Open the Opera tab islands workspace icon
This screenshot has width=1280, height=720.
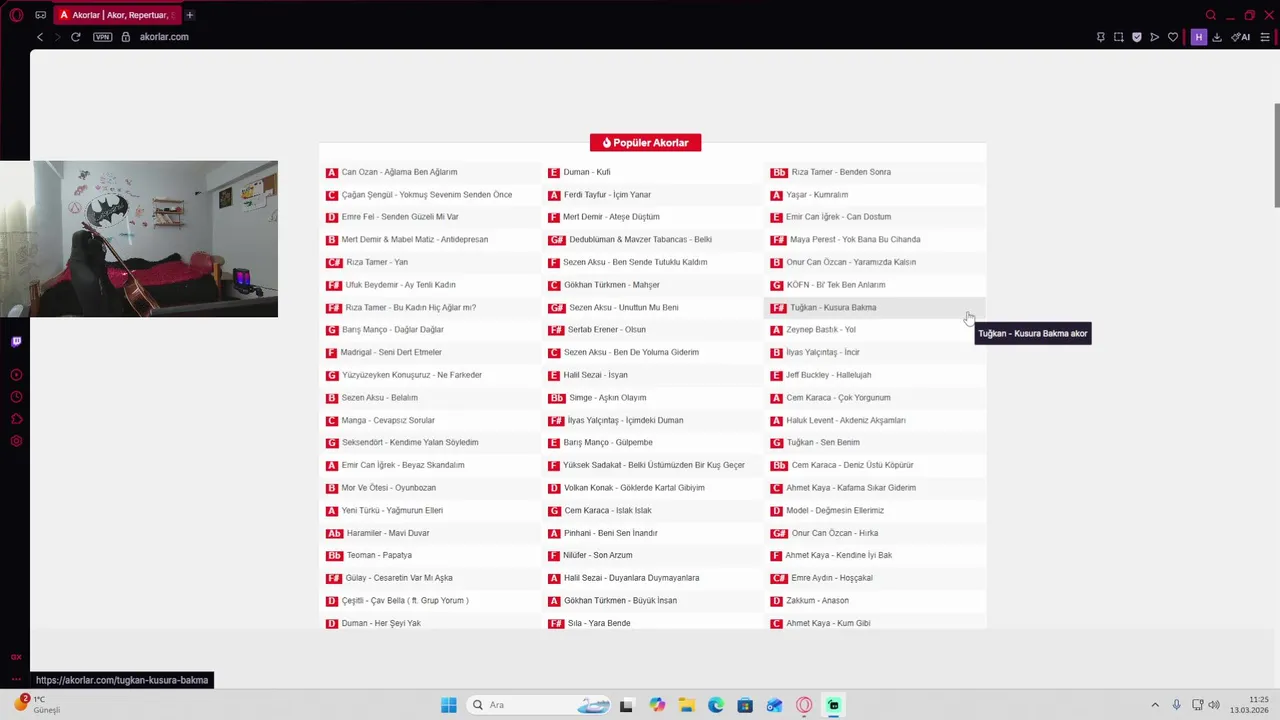tap(40, 15)
